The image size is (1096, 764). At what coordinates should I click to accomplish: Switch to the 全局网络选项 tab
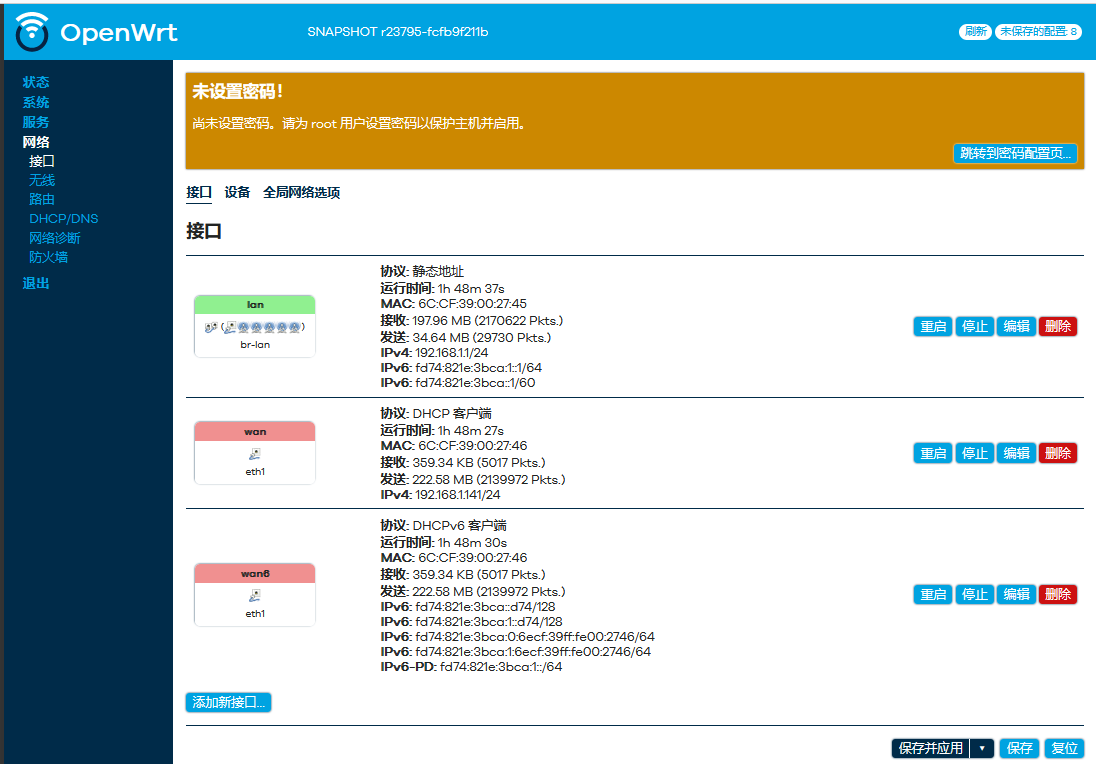point(301,192)
